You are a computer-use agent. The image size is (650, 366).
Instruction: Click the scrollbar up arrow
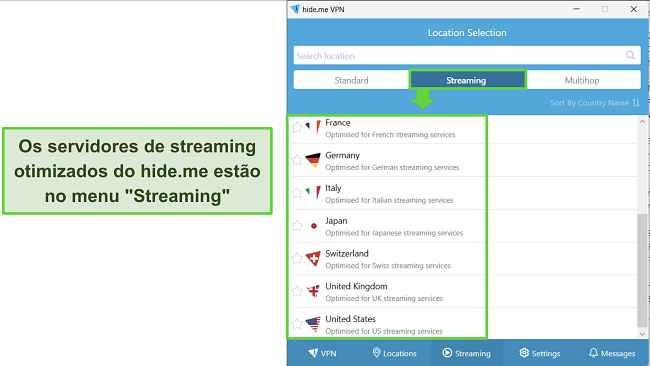[x=643, y=121]
